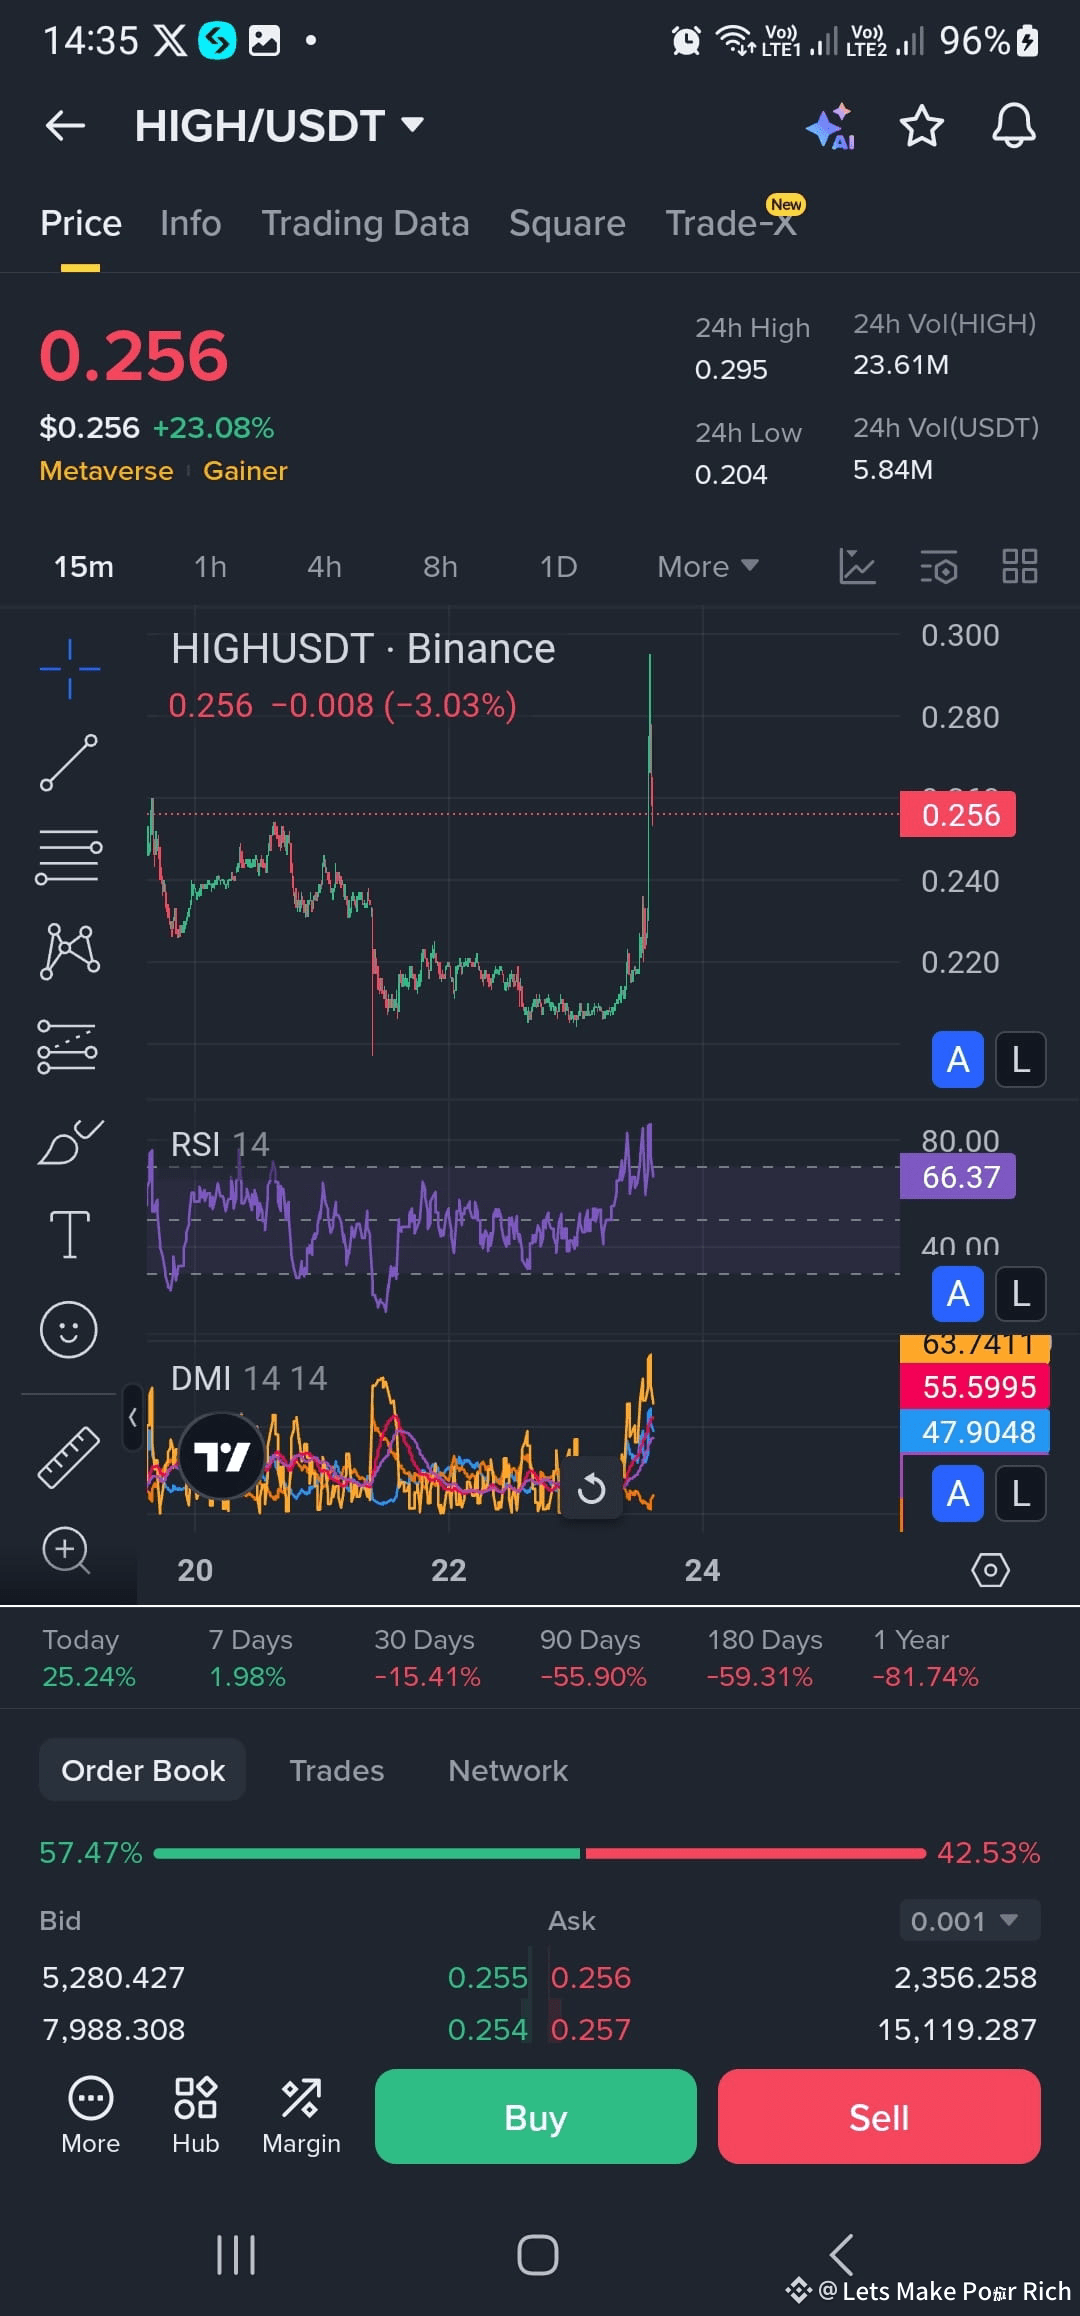Select the 4h timeframe
1080x2316 pixels.
tap(324, 567)
